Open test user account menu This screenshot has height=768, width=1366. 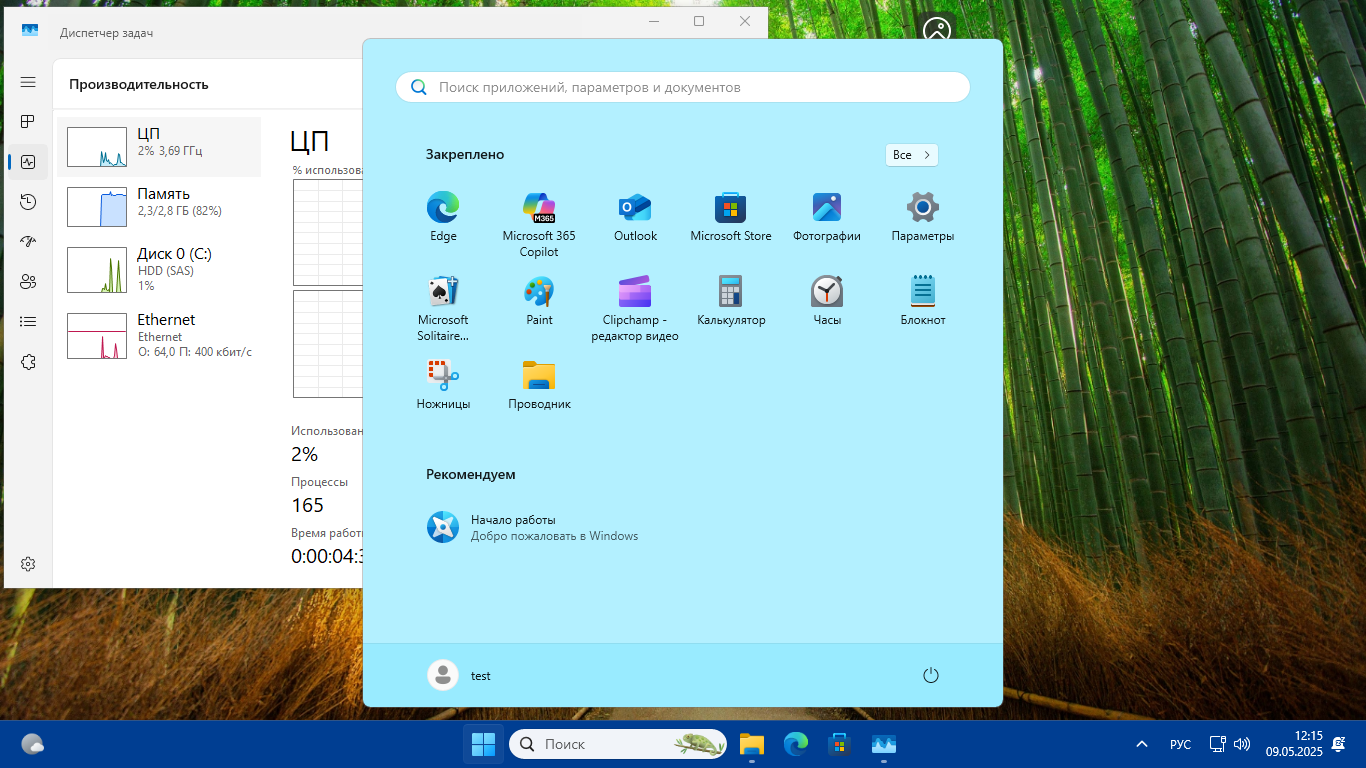pos(460,676)
